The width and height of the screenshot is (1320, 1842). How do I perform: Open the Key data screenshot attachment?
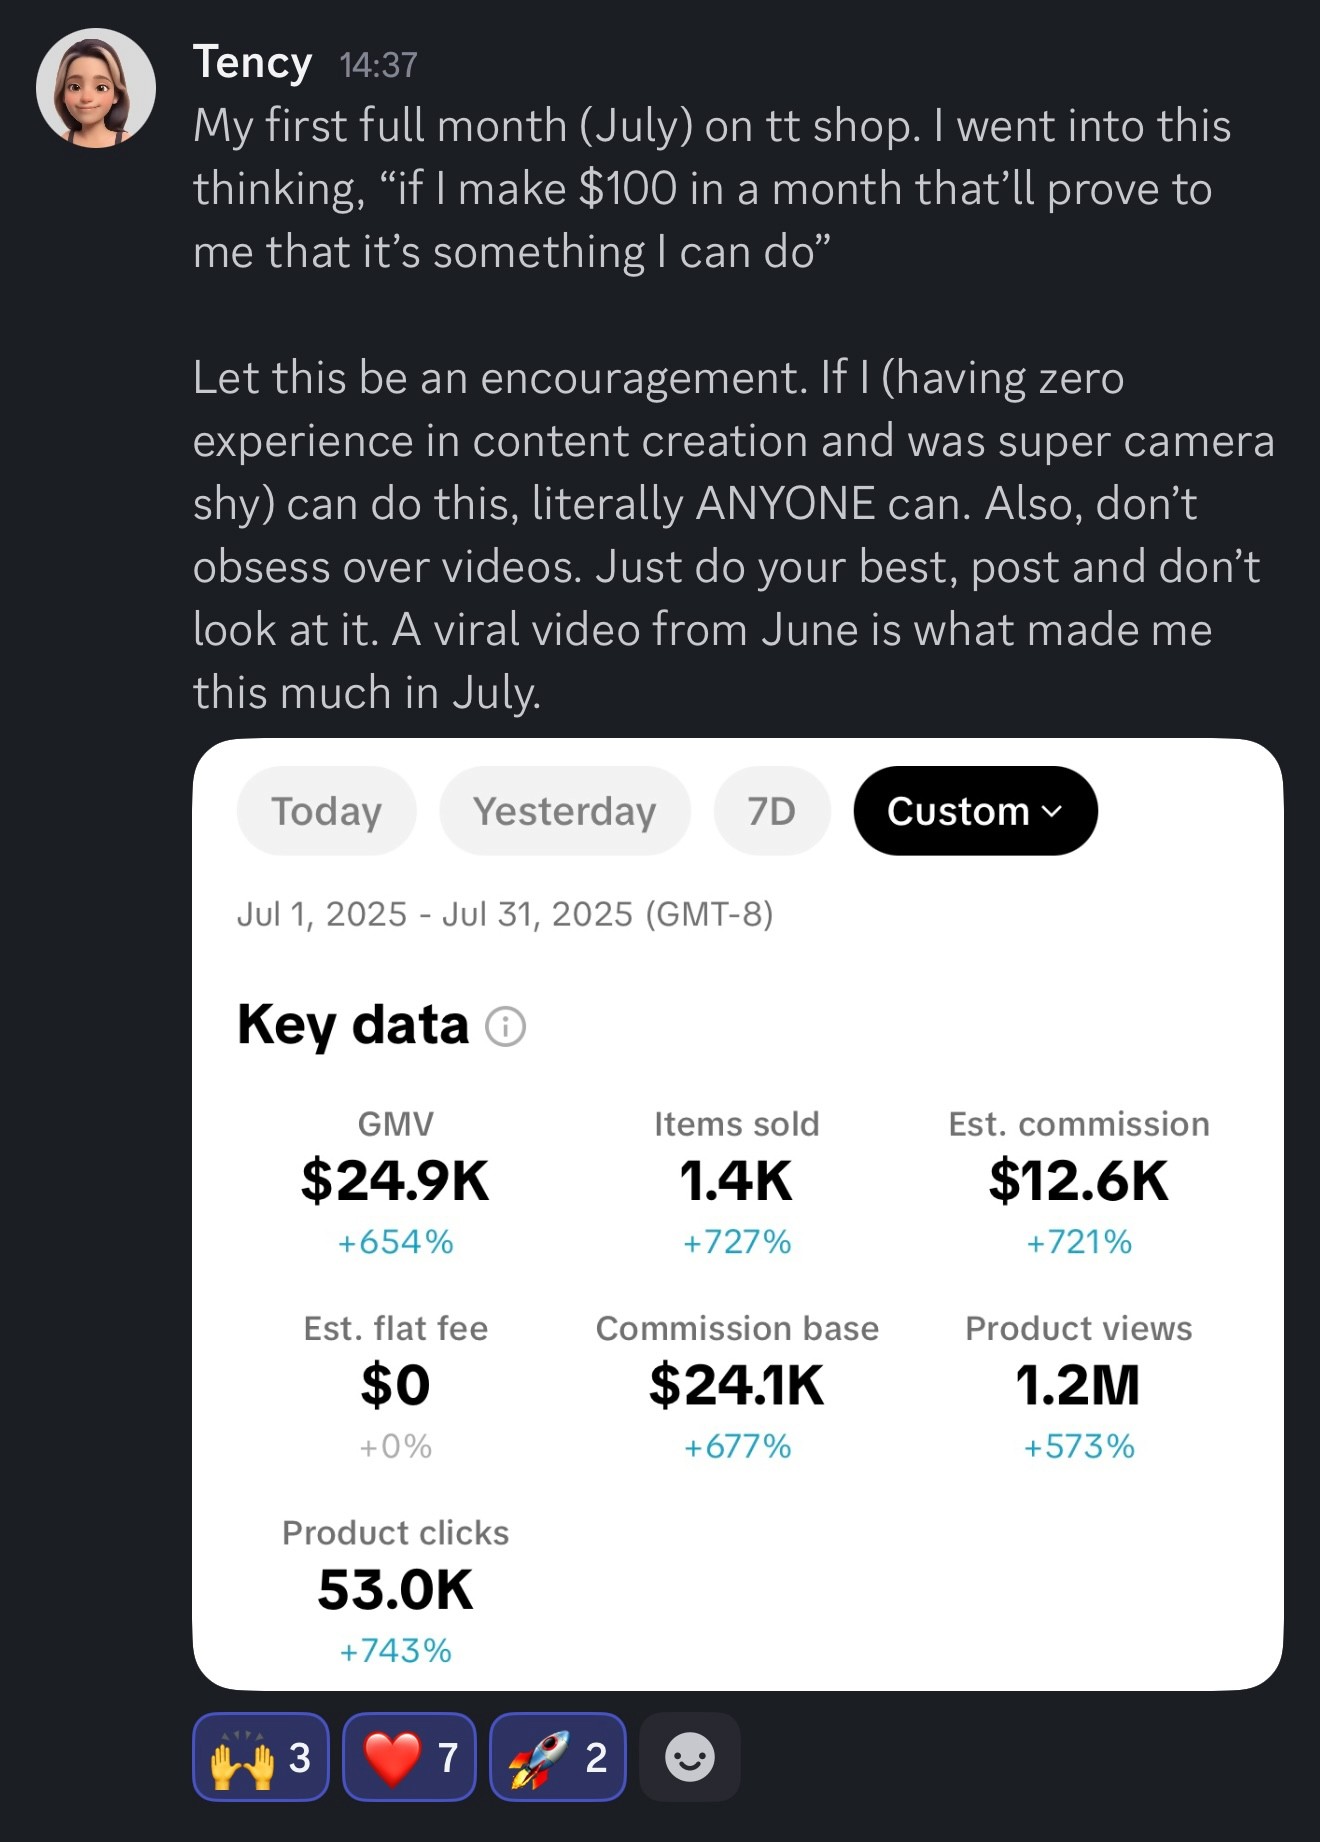[x=737, y=1214]
